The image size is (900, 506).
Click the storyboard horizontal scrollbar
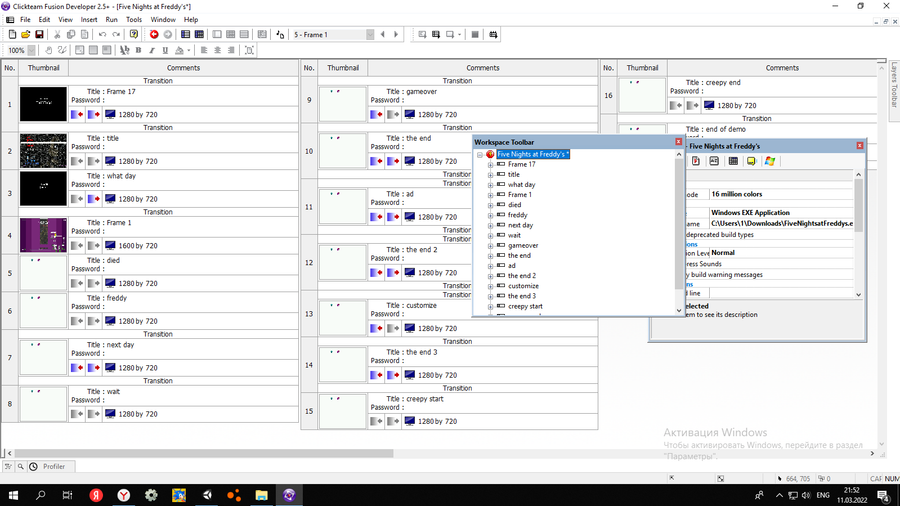[204, 453]
